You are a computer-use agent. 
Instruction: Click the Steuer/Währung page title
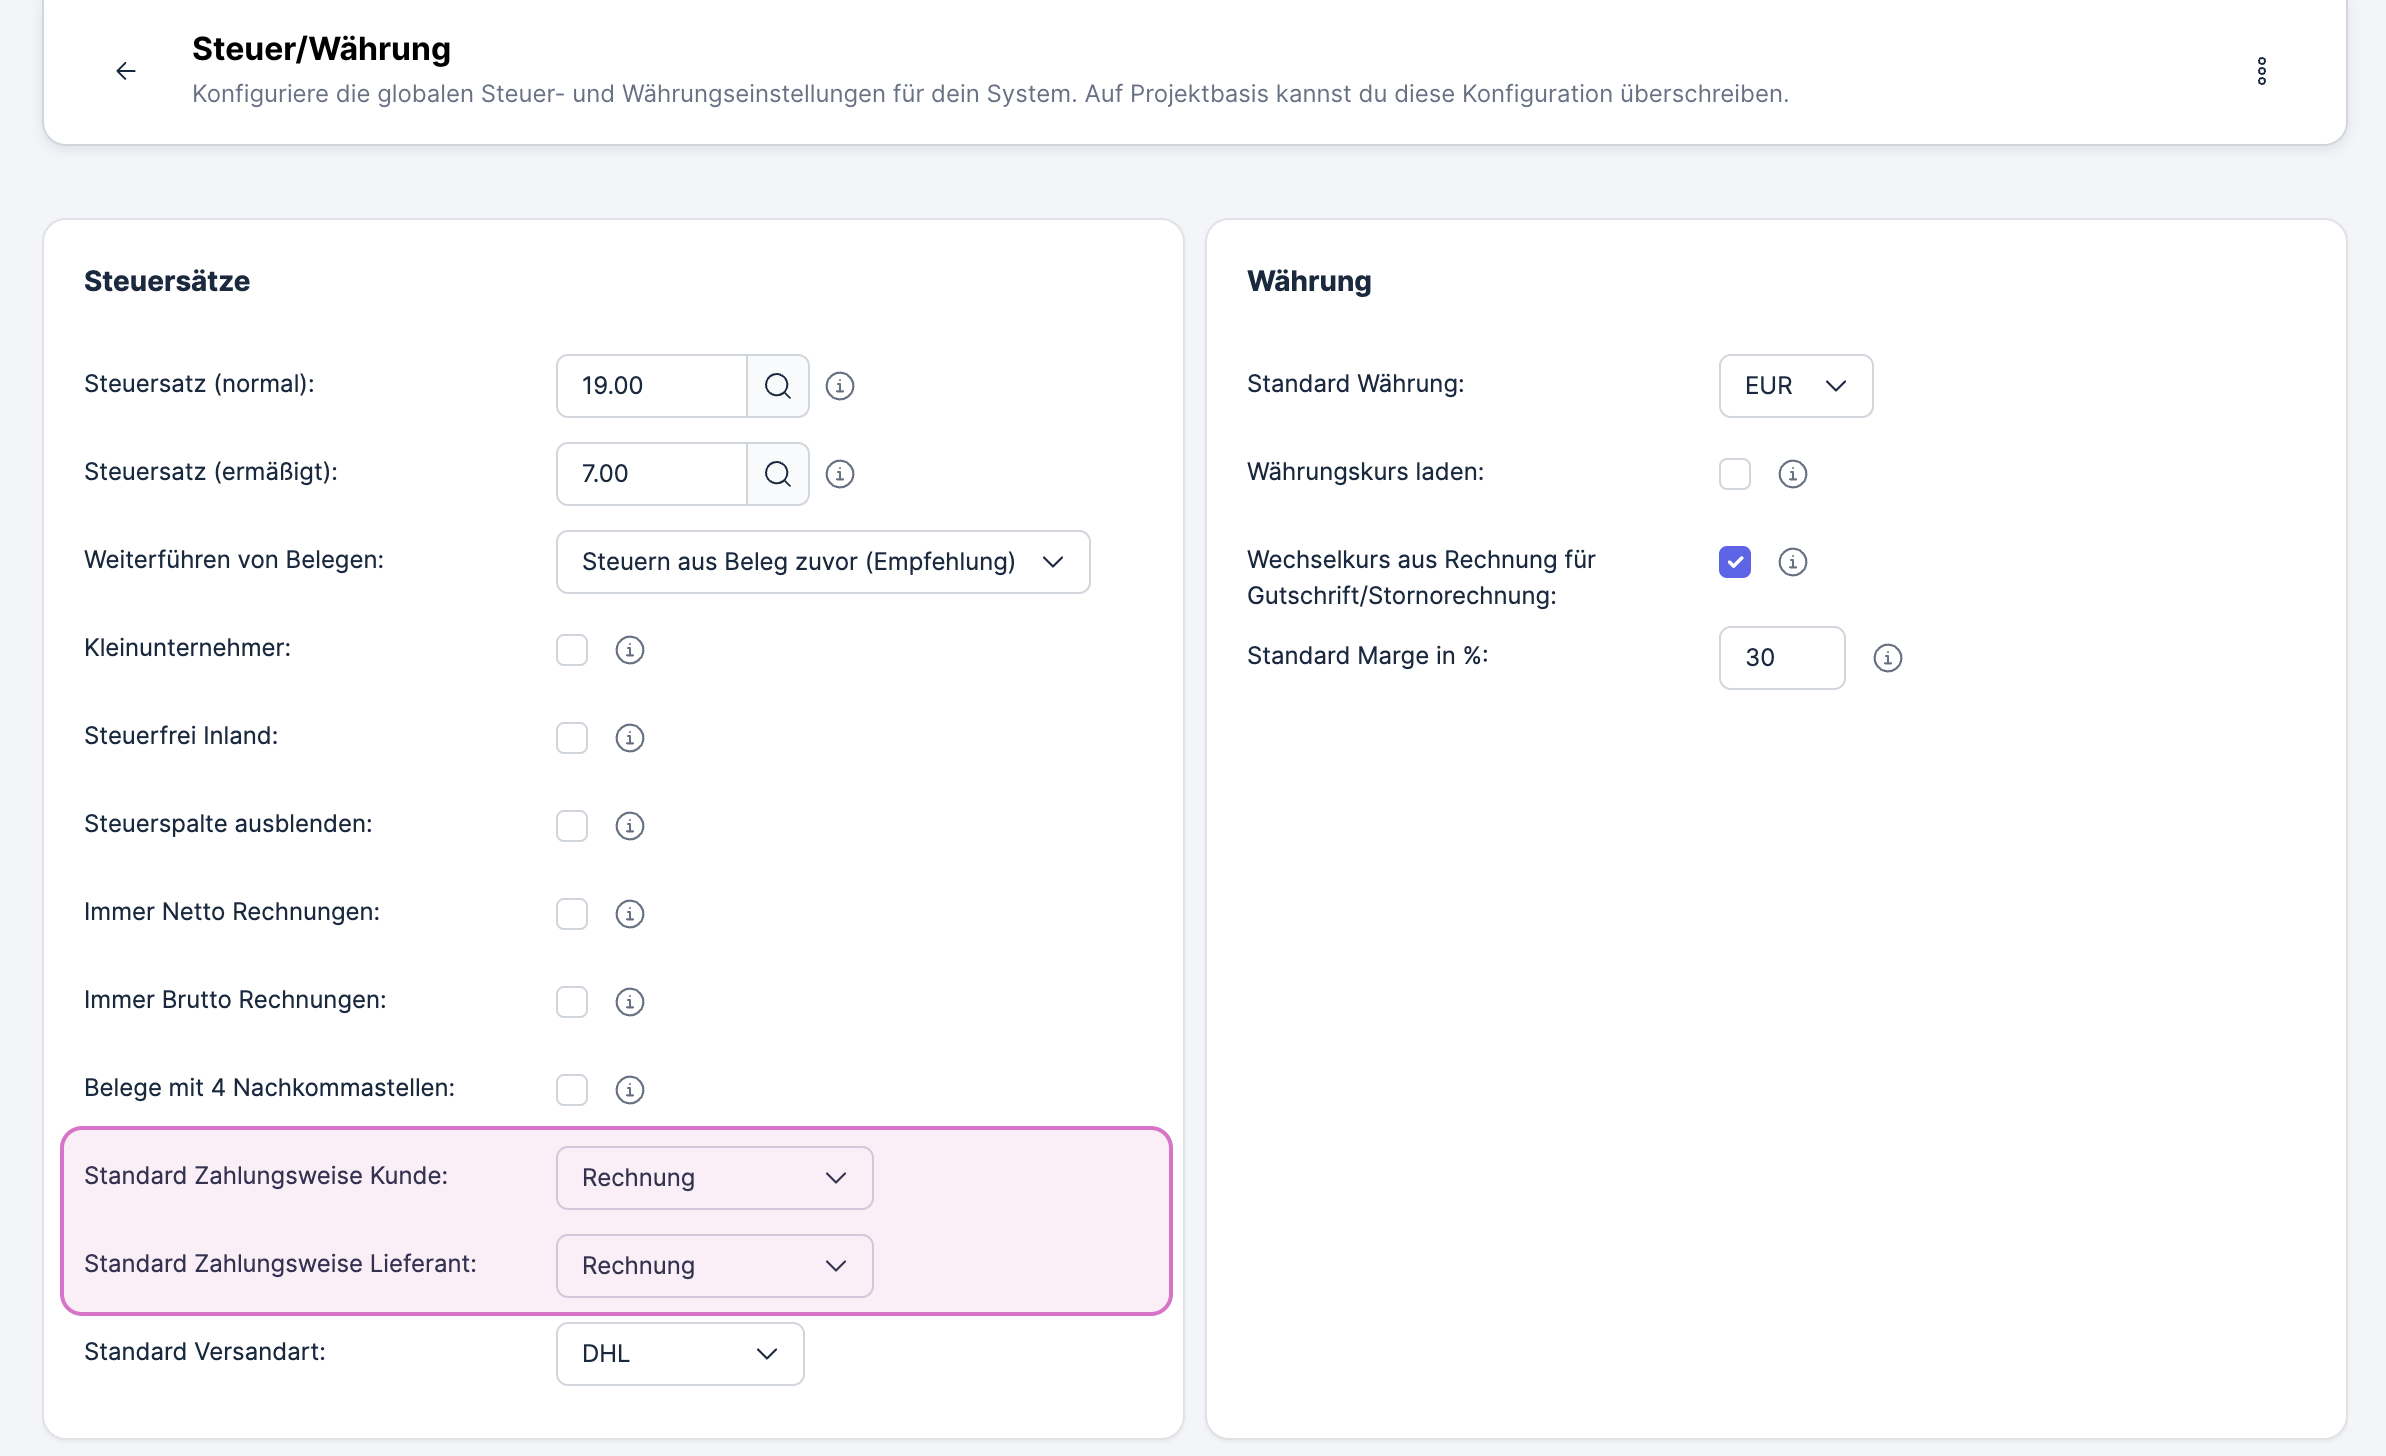pyautogui.click(x=321, y=48)
